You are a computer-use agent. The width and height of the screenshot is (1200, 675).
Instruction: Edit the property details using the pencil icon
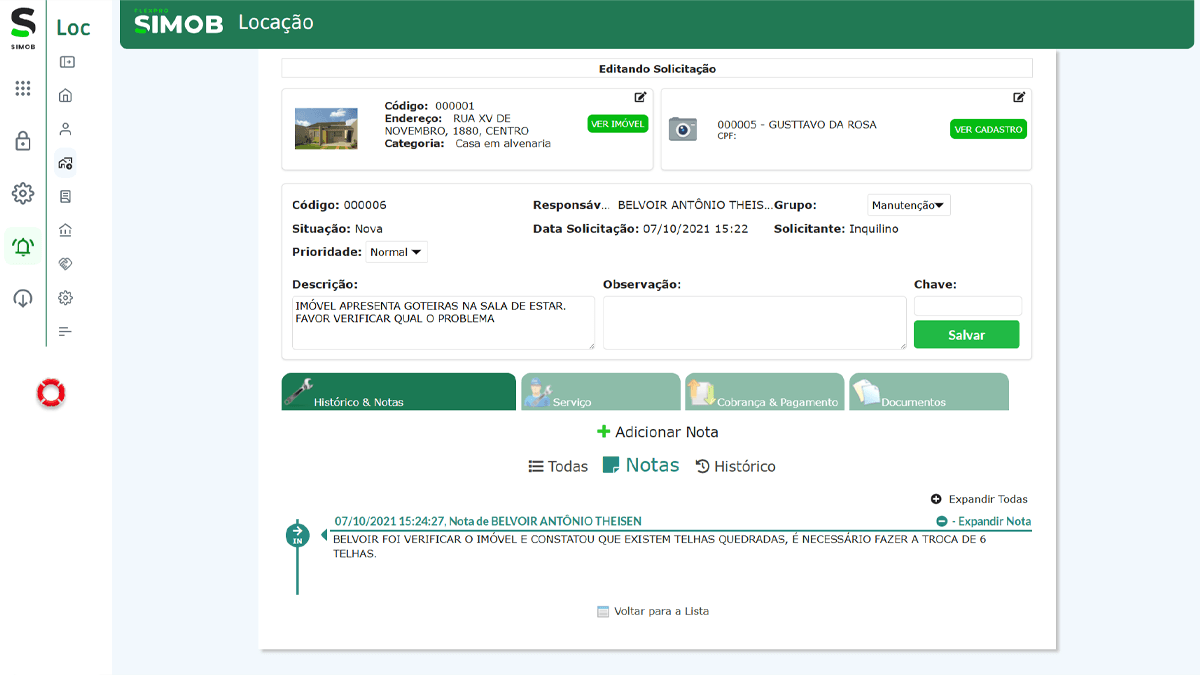click(x=642, y=98)
